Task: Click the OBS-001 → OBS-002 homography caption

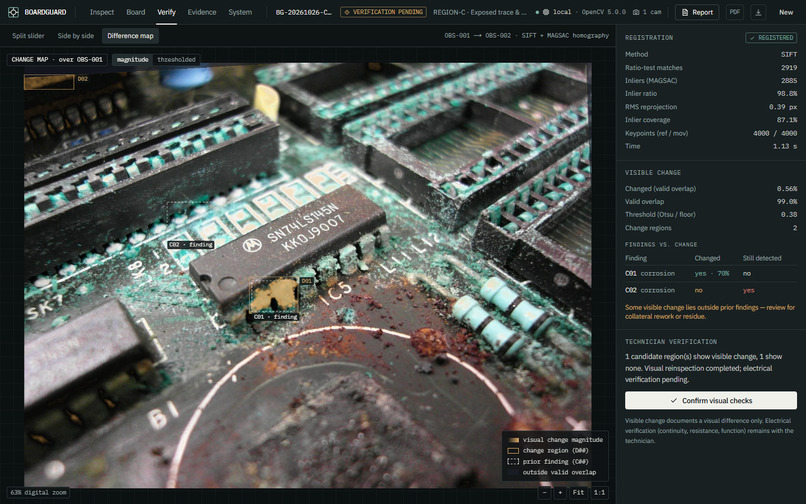Action: click(x=526, y=35)
